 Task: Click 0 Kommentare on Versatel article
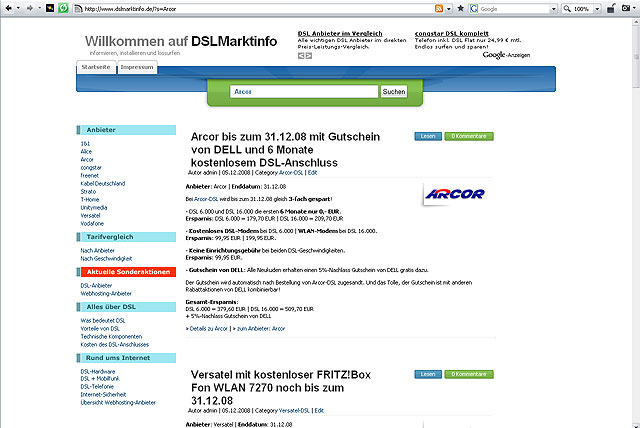(x=469, y=374)
